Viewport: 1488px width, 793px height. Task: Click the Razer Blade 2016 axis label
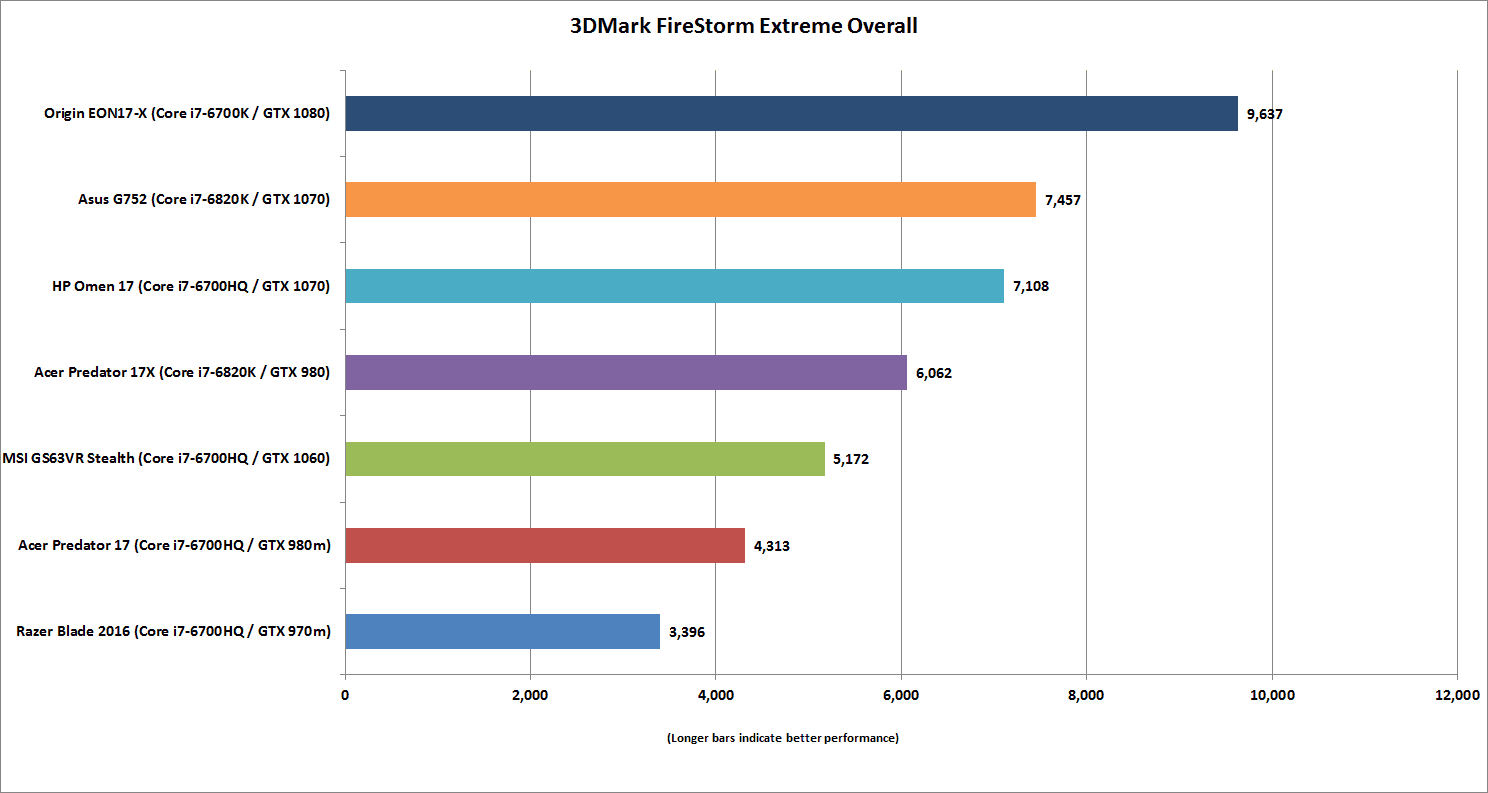pyautogui.click(x=174, y=631)
